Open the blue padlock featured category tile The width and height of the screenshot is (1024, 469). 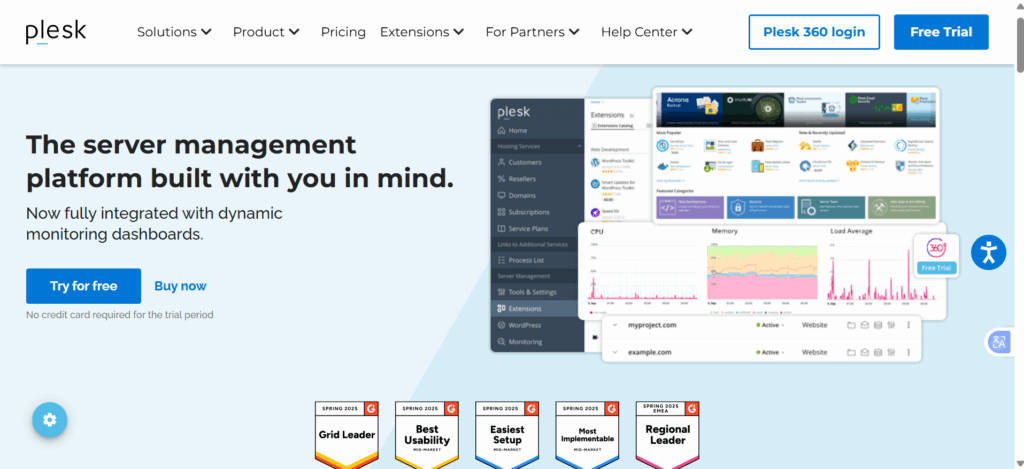coord(761,208)
